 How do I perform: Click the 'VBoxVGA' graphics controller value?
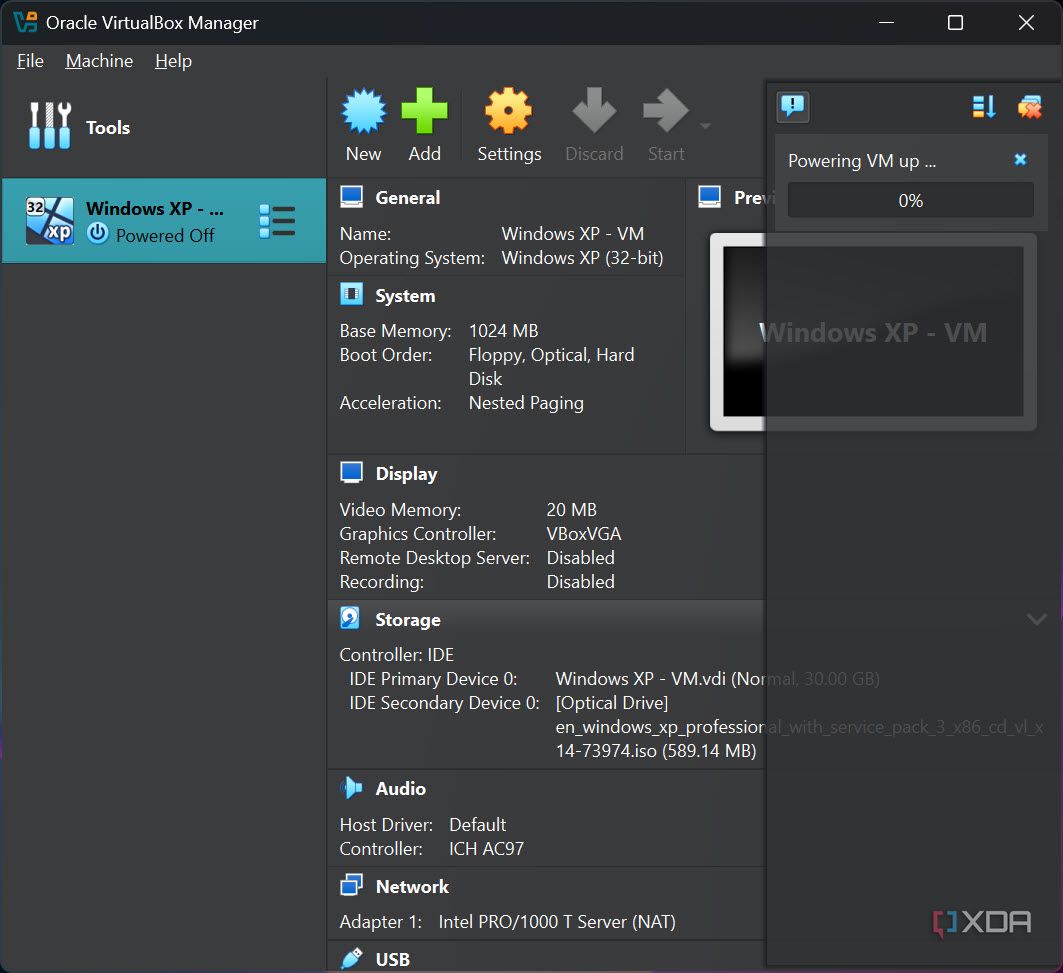click(584, 534)
